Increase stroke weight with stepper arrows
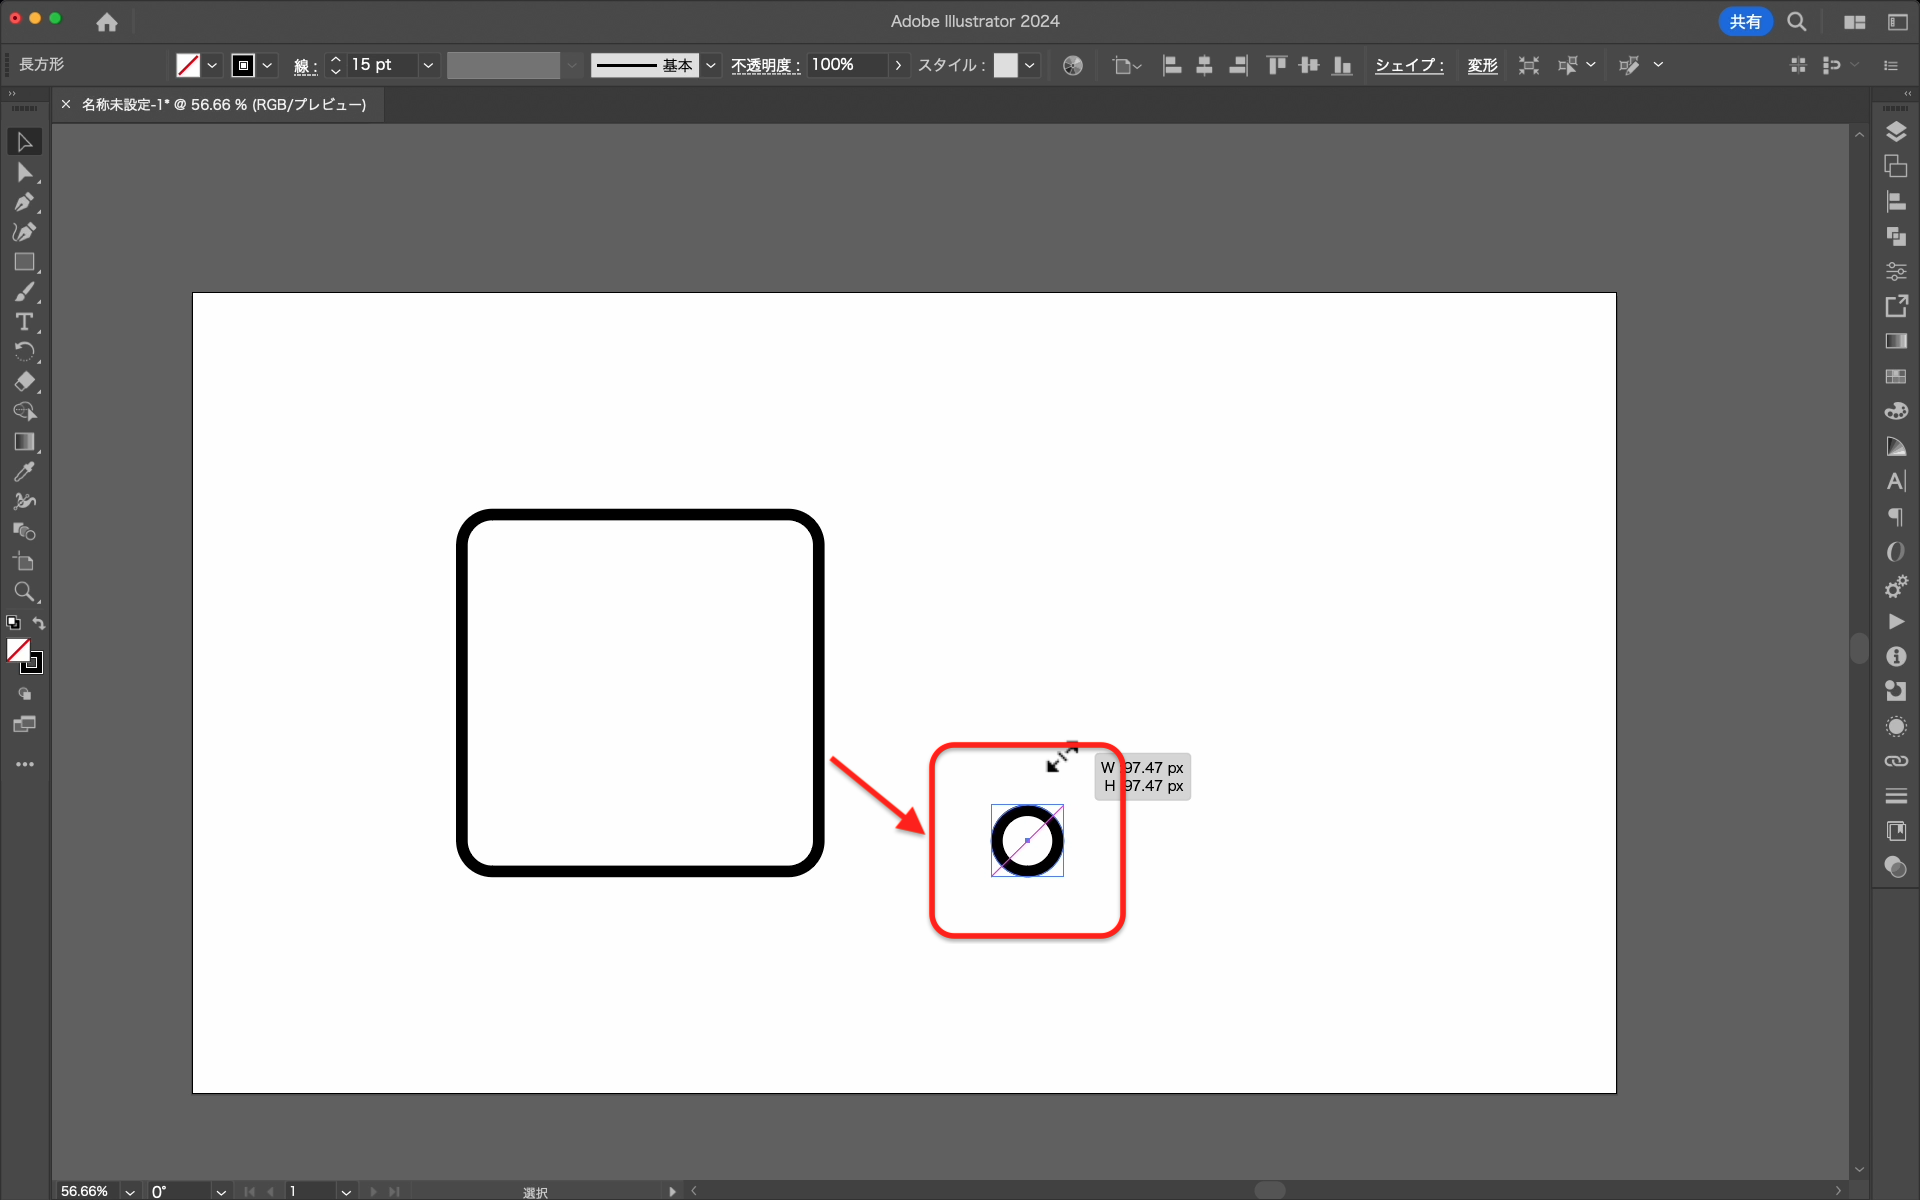The width and height of the screenshot is (1920, 1200). (335, 59)
